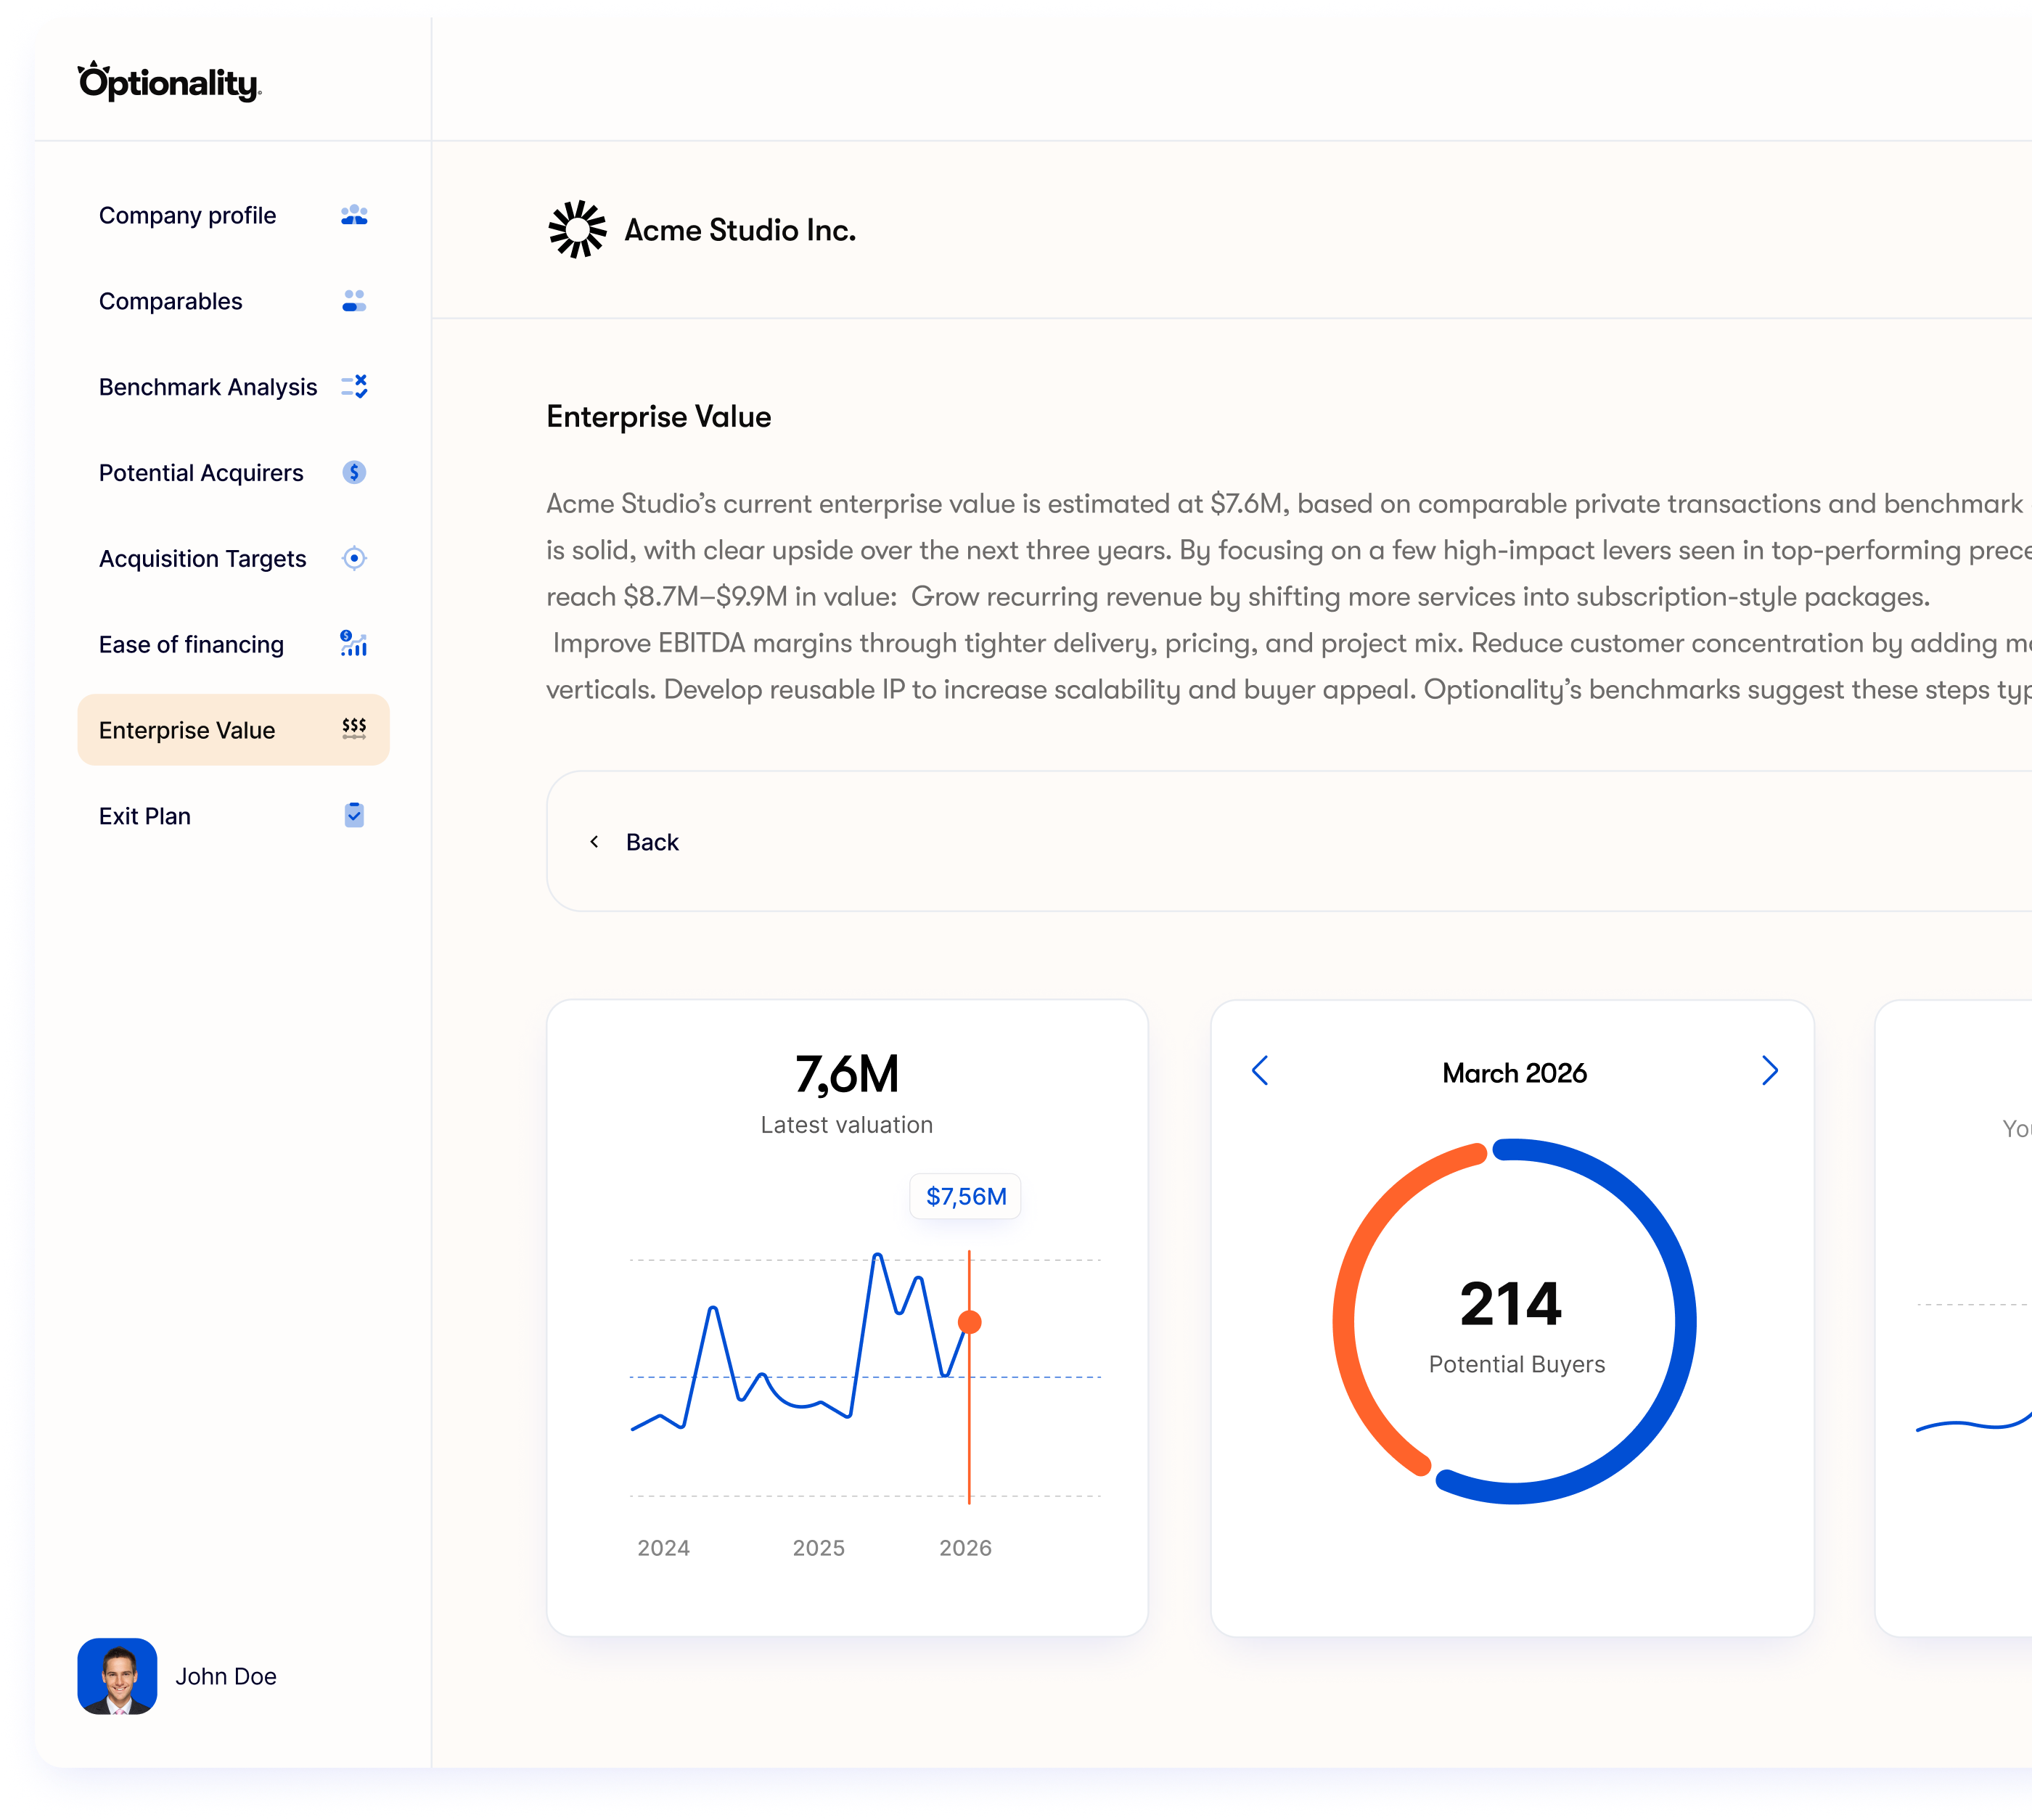The image size is (2032, 1820).
Task: Open the John Doe profile name
Action: (226, 1676)
